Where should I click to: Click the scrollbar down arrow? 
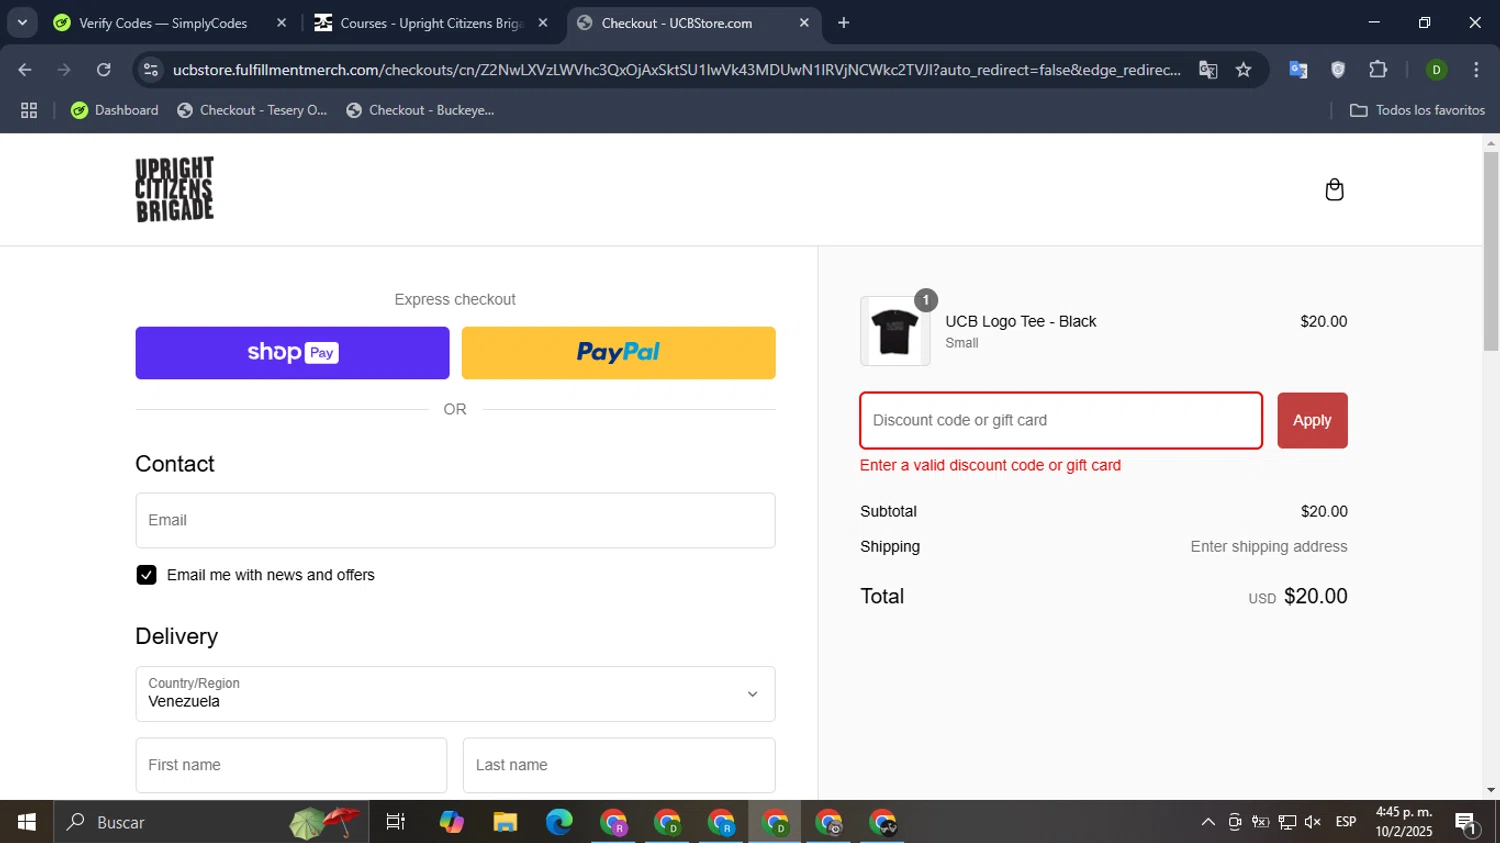1491,790
